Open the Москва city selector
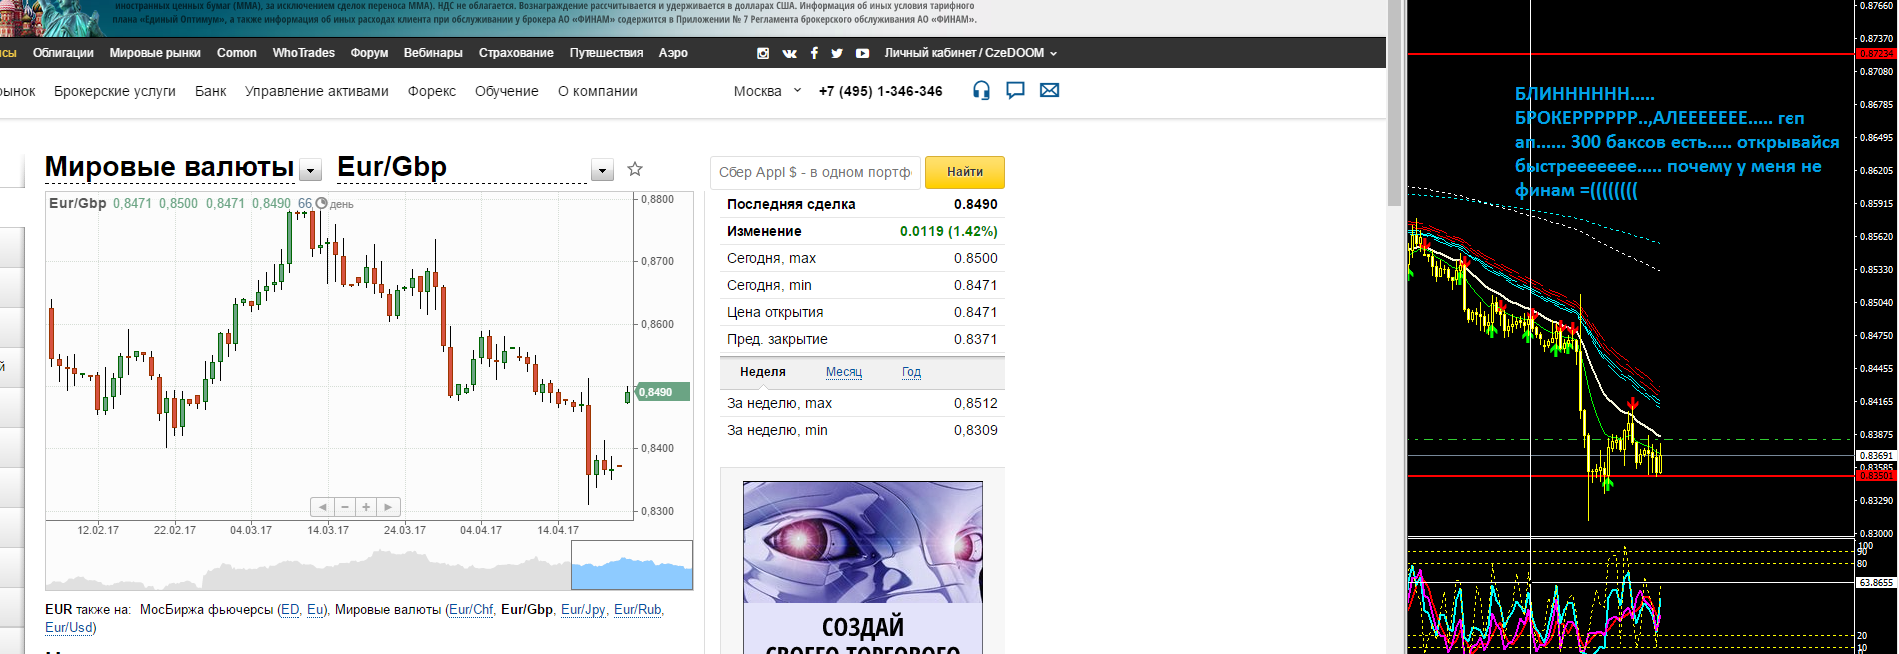The width and height of the screenshot is (1899, 654). 767,91
